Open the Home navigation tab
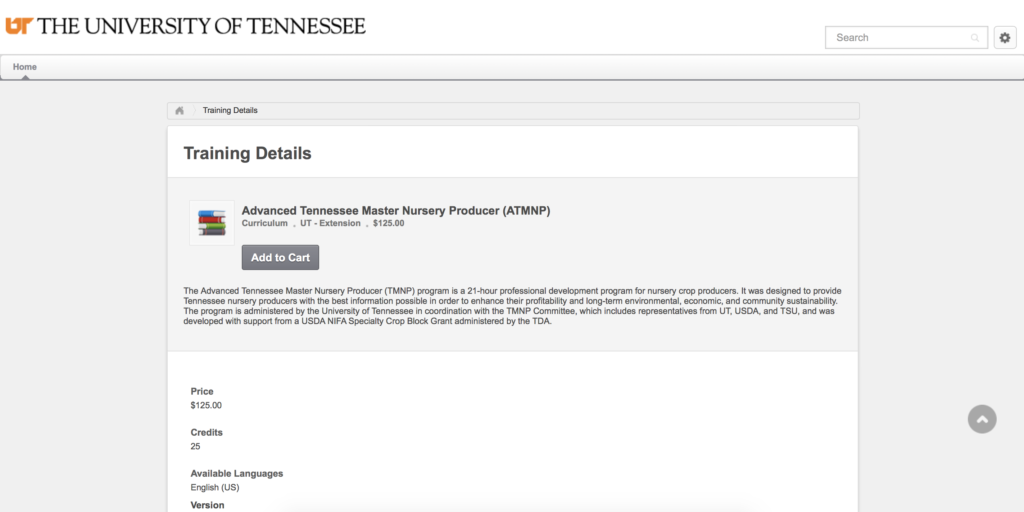The height and width of the screenshot is (512, 1024). 25,67
